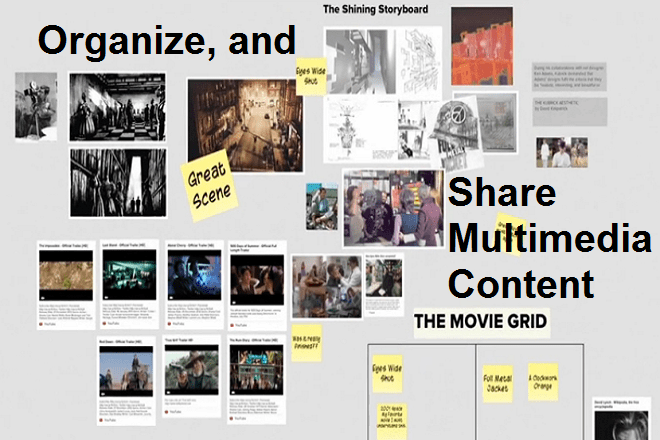The width and height of the screenshot is (660, 440).
Task: Open the small boy in blue photo
Action: [322, 206]
